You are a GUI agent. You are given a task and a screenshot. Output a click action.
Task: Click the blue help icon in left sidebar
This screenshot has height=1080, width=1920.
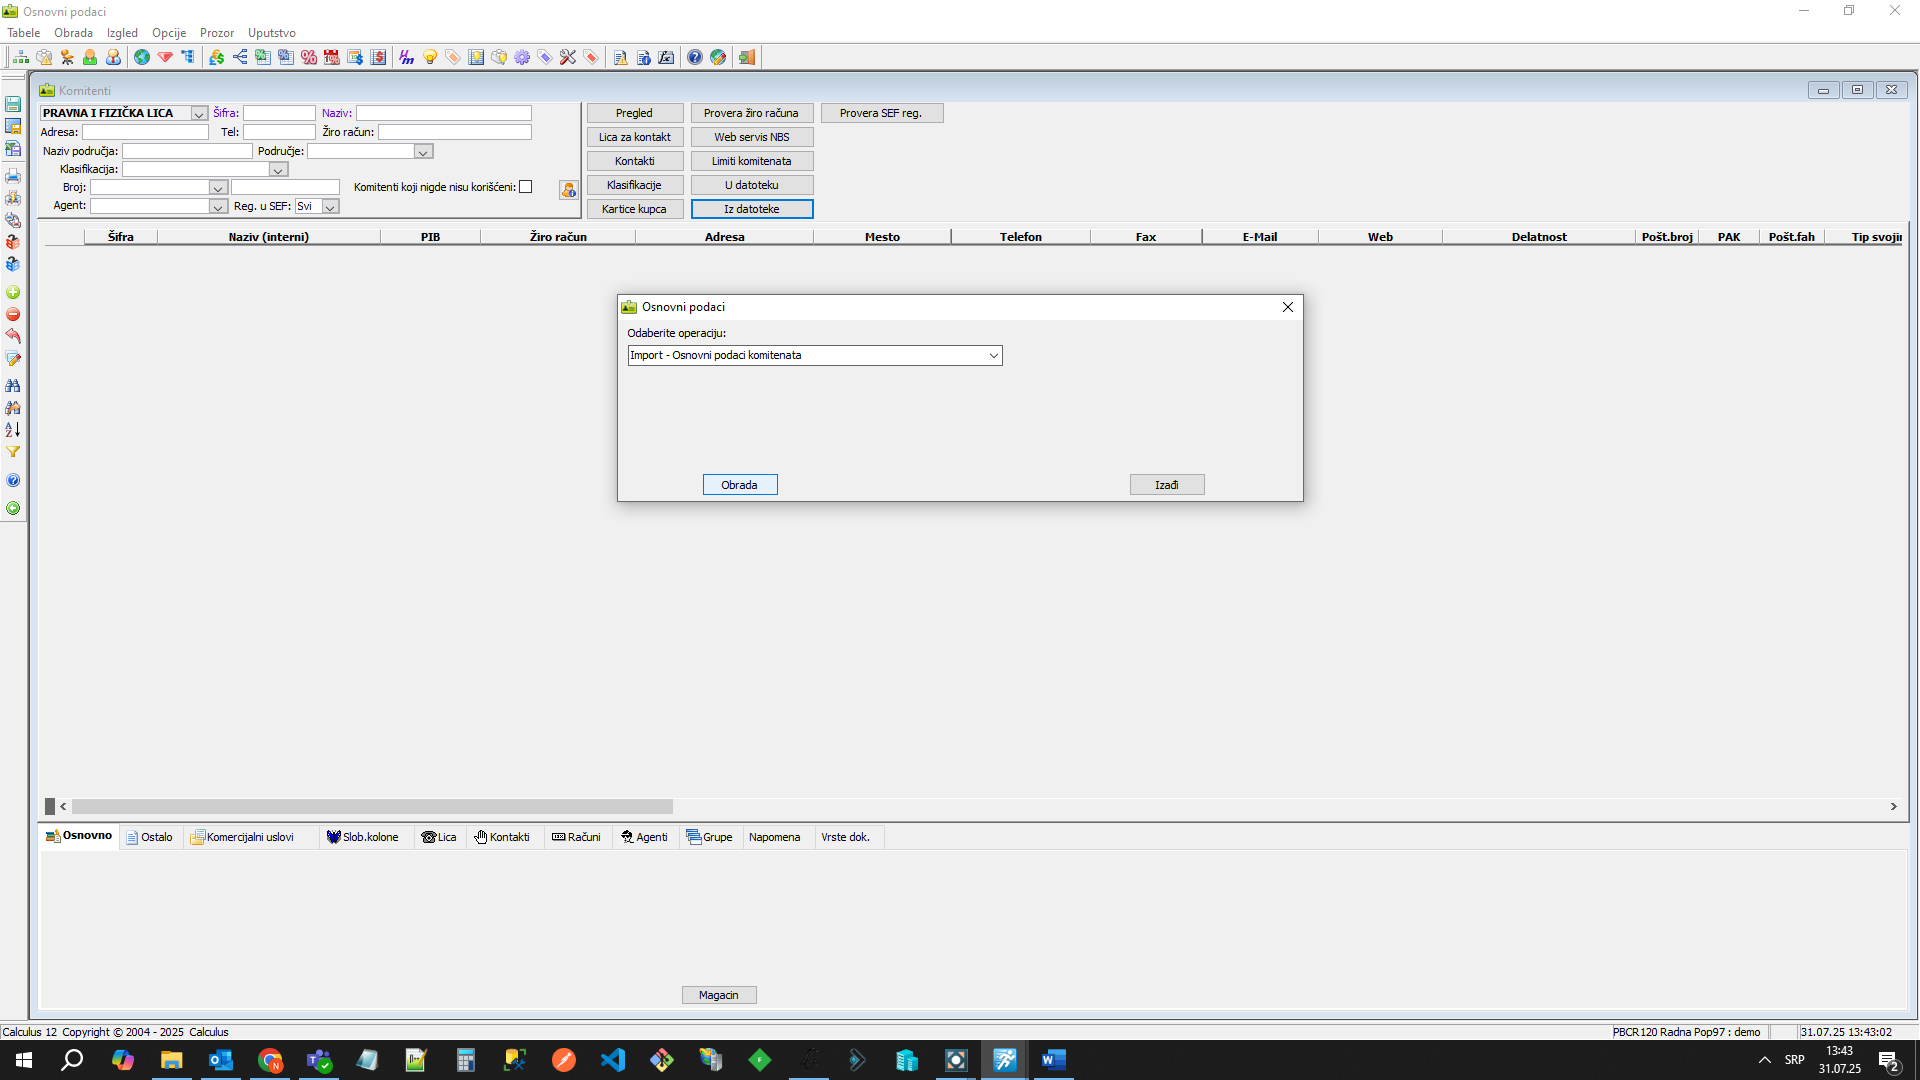pyautogui.click(x=13, y=481)
